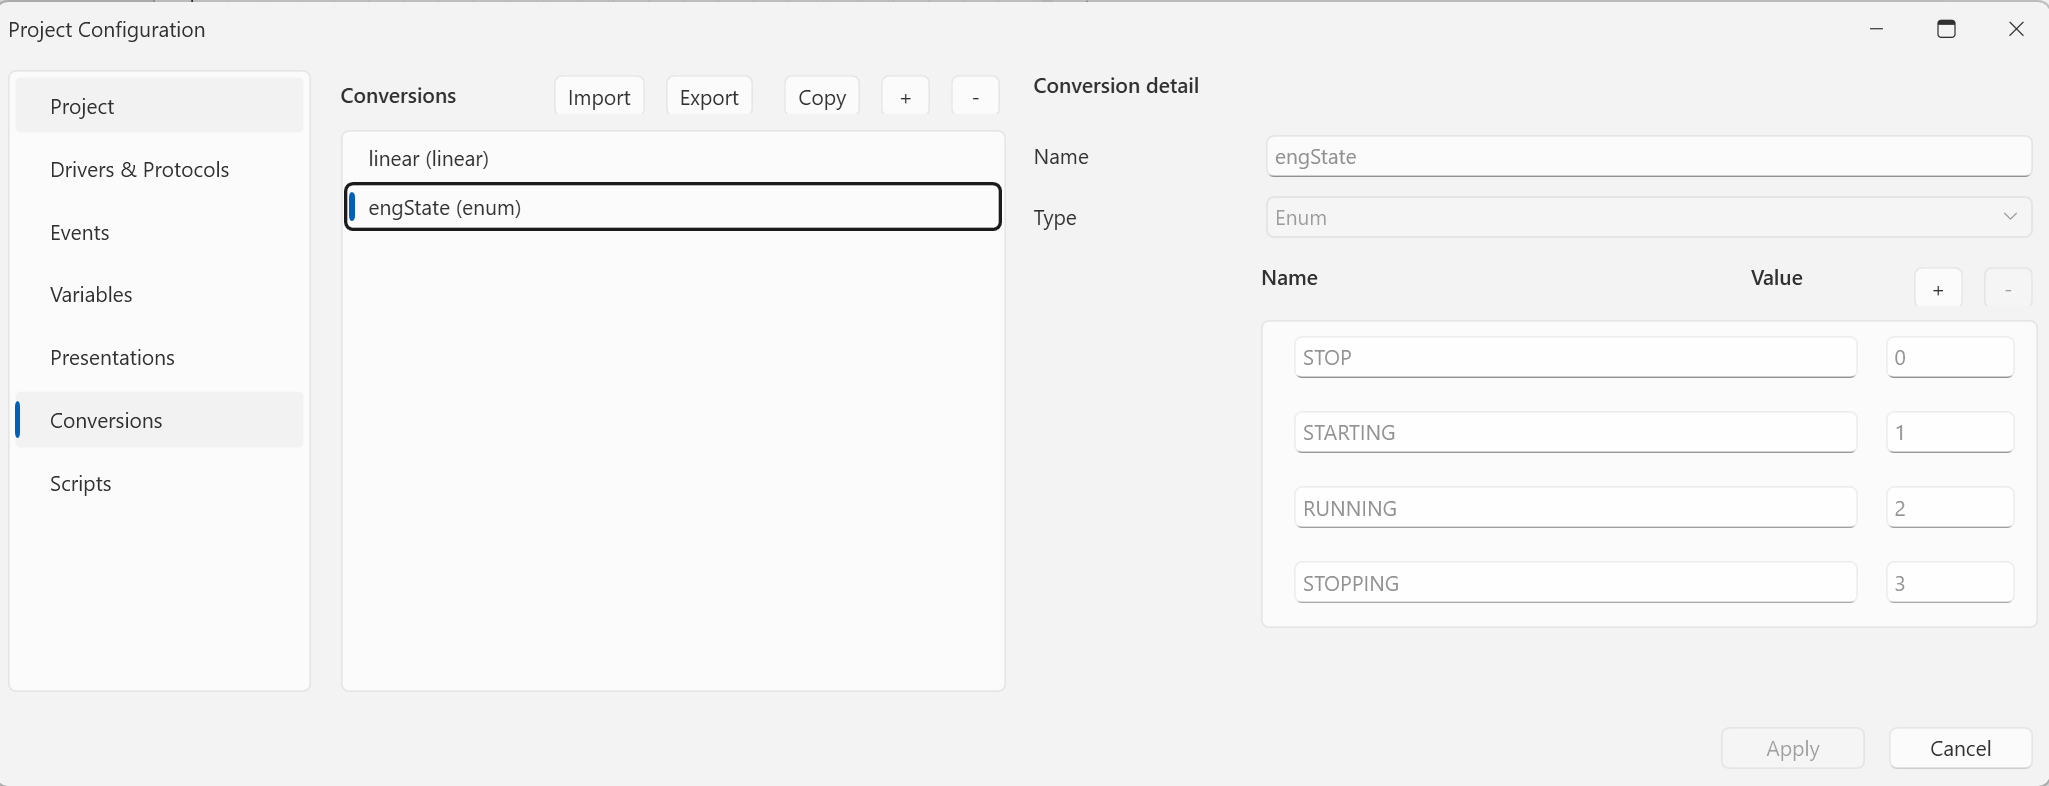Edit the conversion Name field engState
The image size is (2049, 786).
pyautogui.click(x=1649, y=157)
